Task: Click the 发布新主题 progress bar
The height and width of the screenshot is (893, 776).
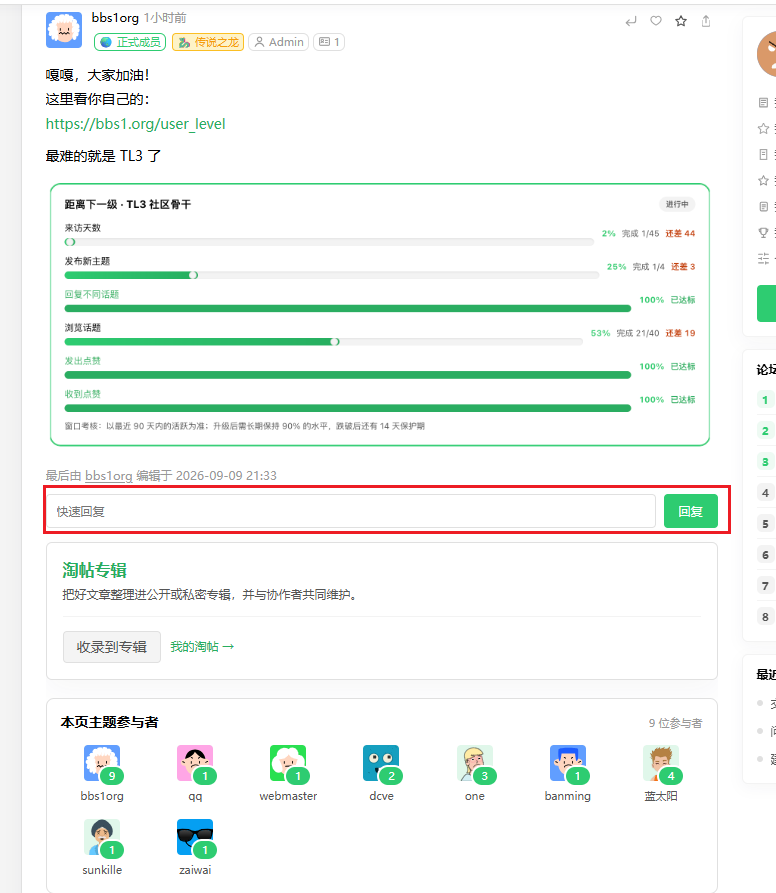Action: click(332, 275)
